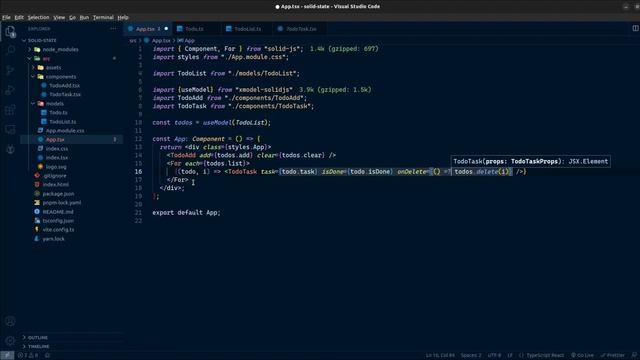Open the Help menu
Viewport: 640px width, 360px height.
123,18
